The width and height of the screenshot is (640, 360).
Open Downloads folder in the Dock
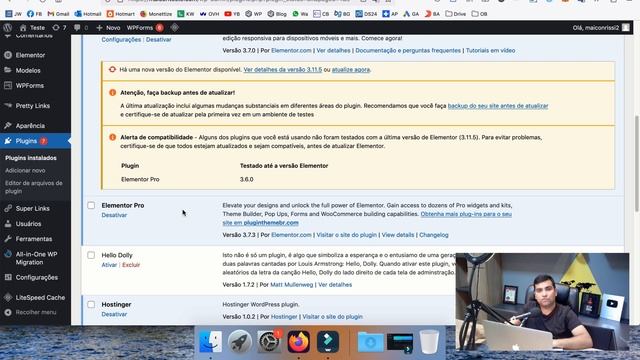[x=371, y=342]
